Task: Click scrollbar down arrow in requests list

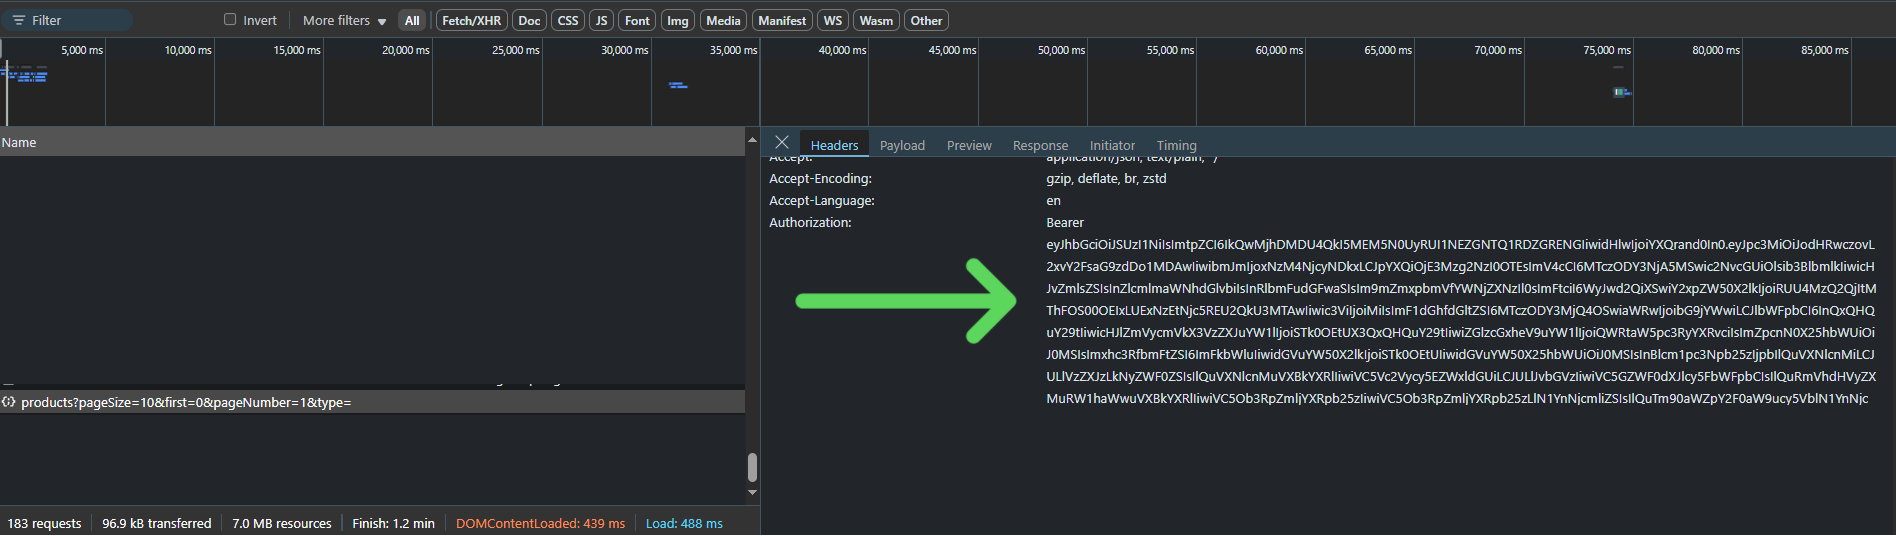Action: (x=752, y=492)
